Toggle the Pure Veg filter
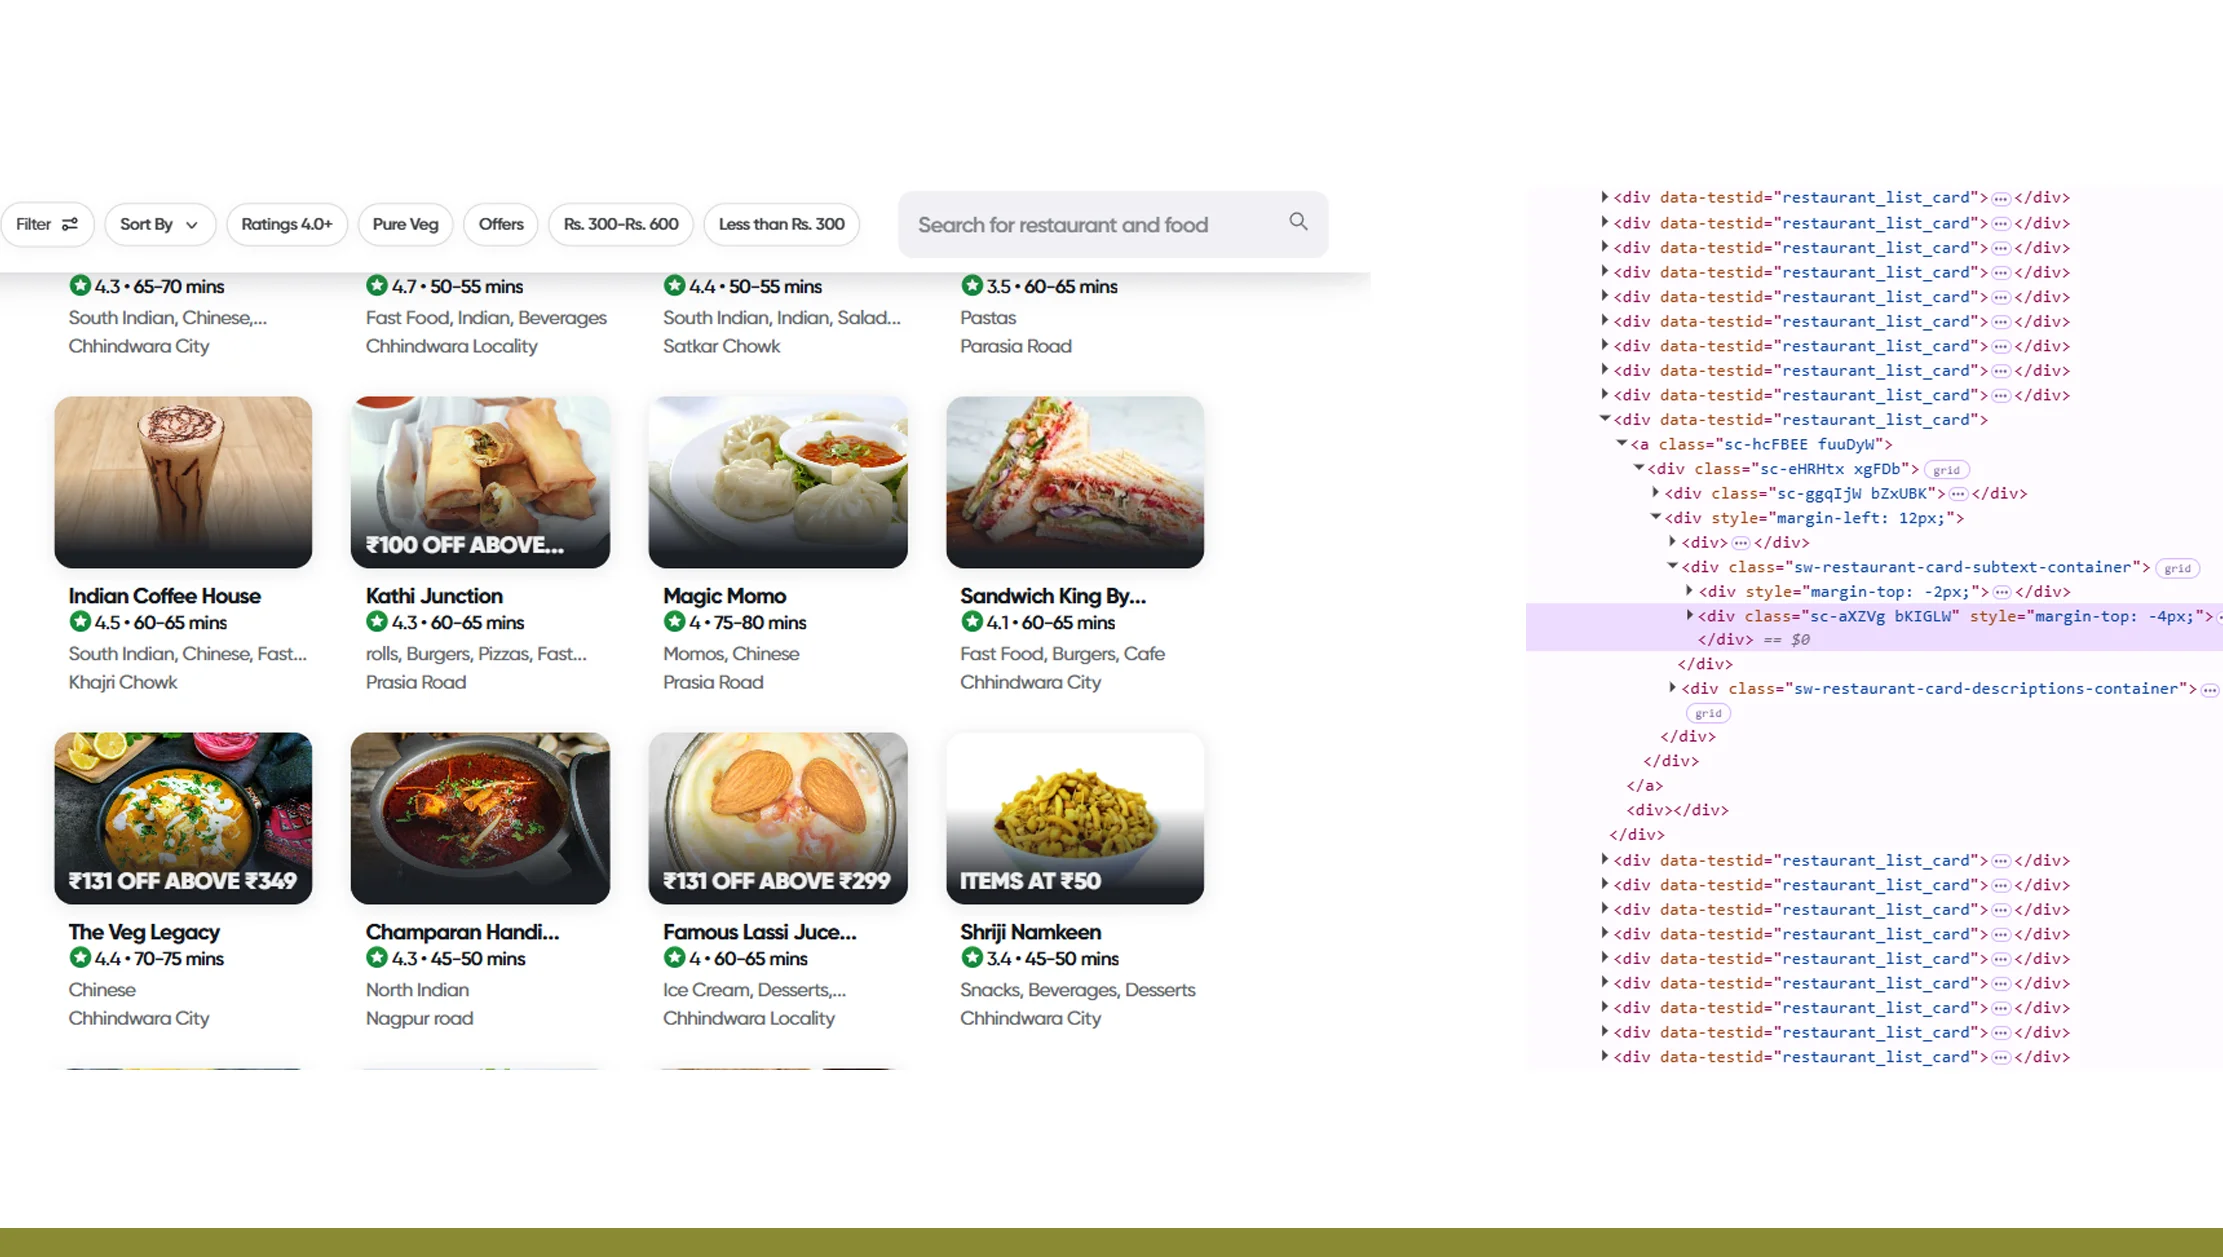Viewport: 2223px width, 1257px height. (x=405, y=224)
